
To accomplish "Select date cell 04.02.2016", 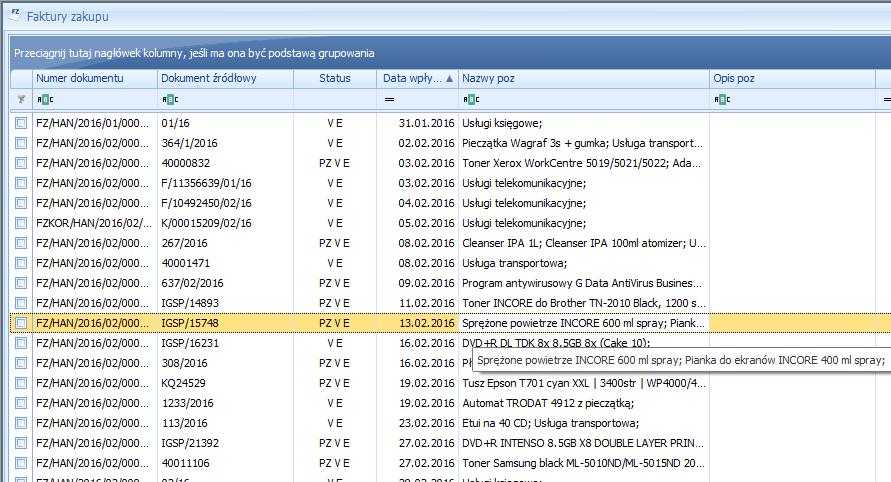I will tap(417, 203).
